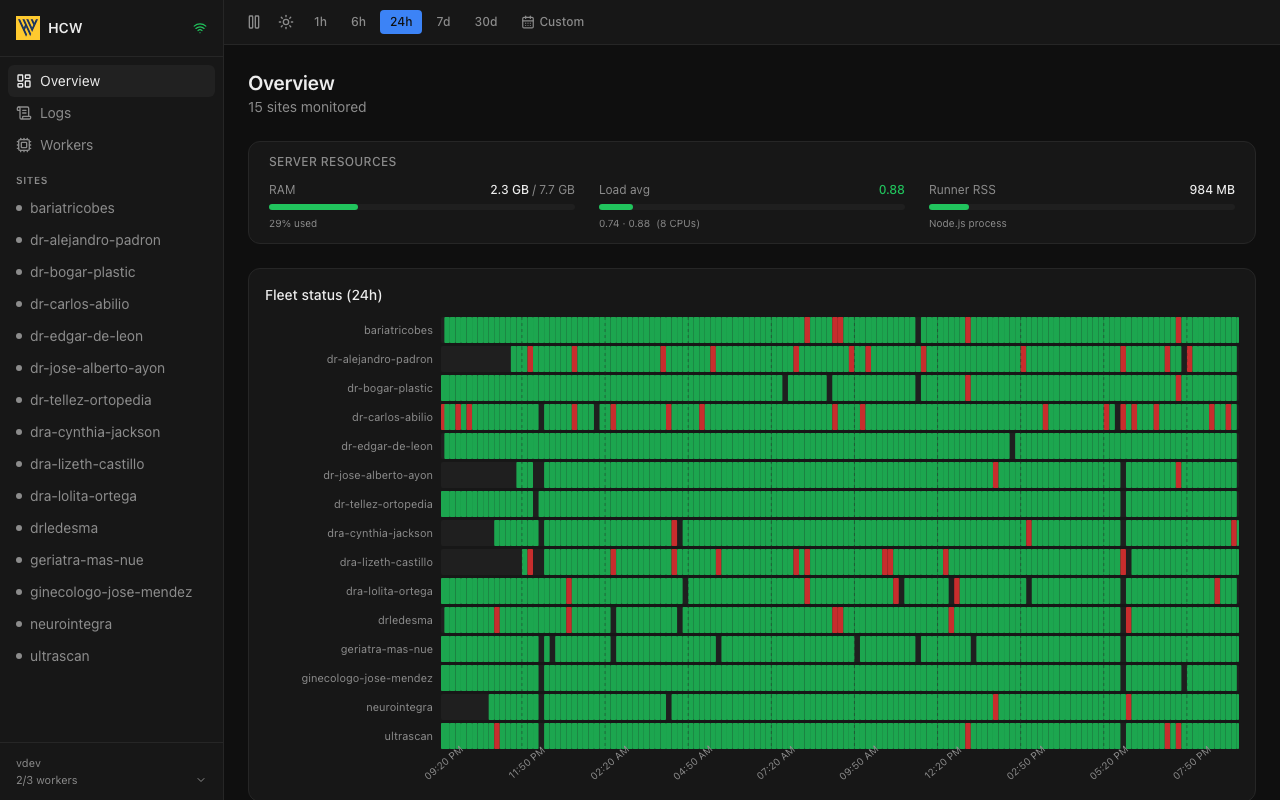Click the dr-carlos-abilio chart row label
1280x800 pixels.
[392, 417]
